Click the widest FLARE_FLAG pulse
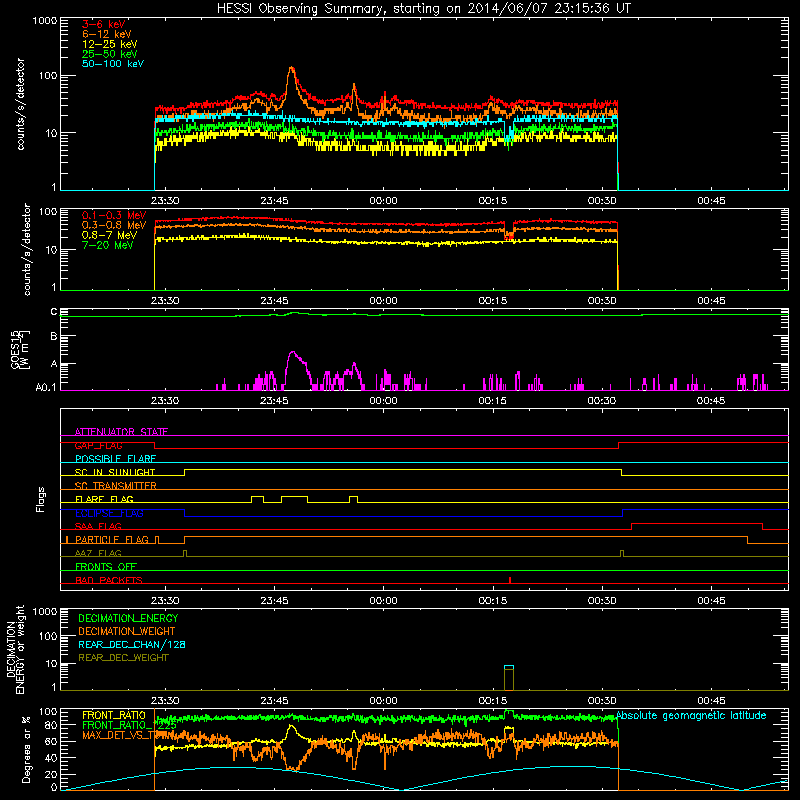Viewport: 800px width, 800px height. (x=294, y=499)
